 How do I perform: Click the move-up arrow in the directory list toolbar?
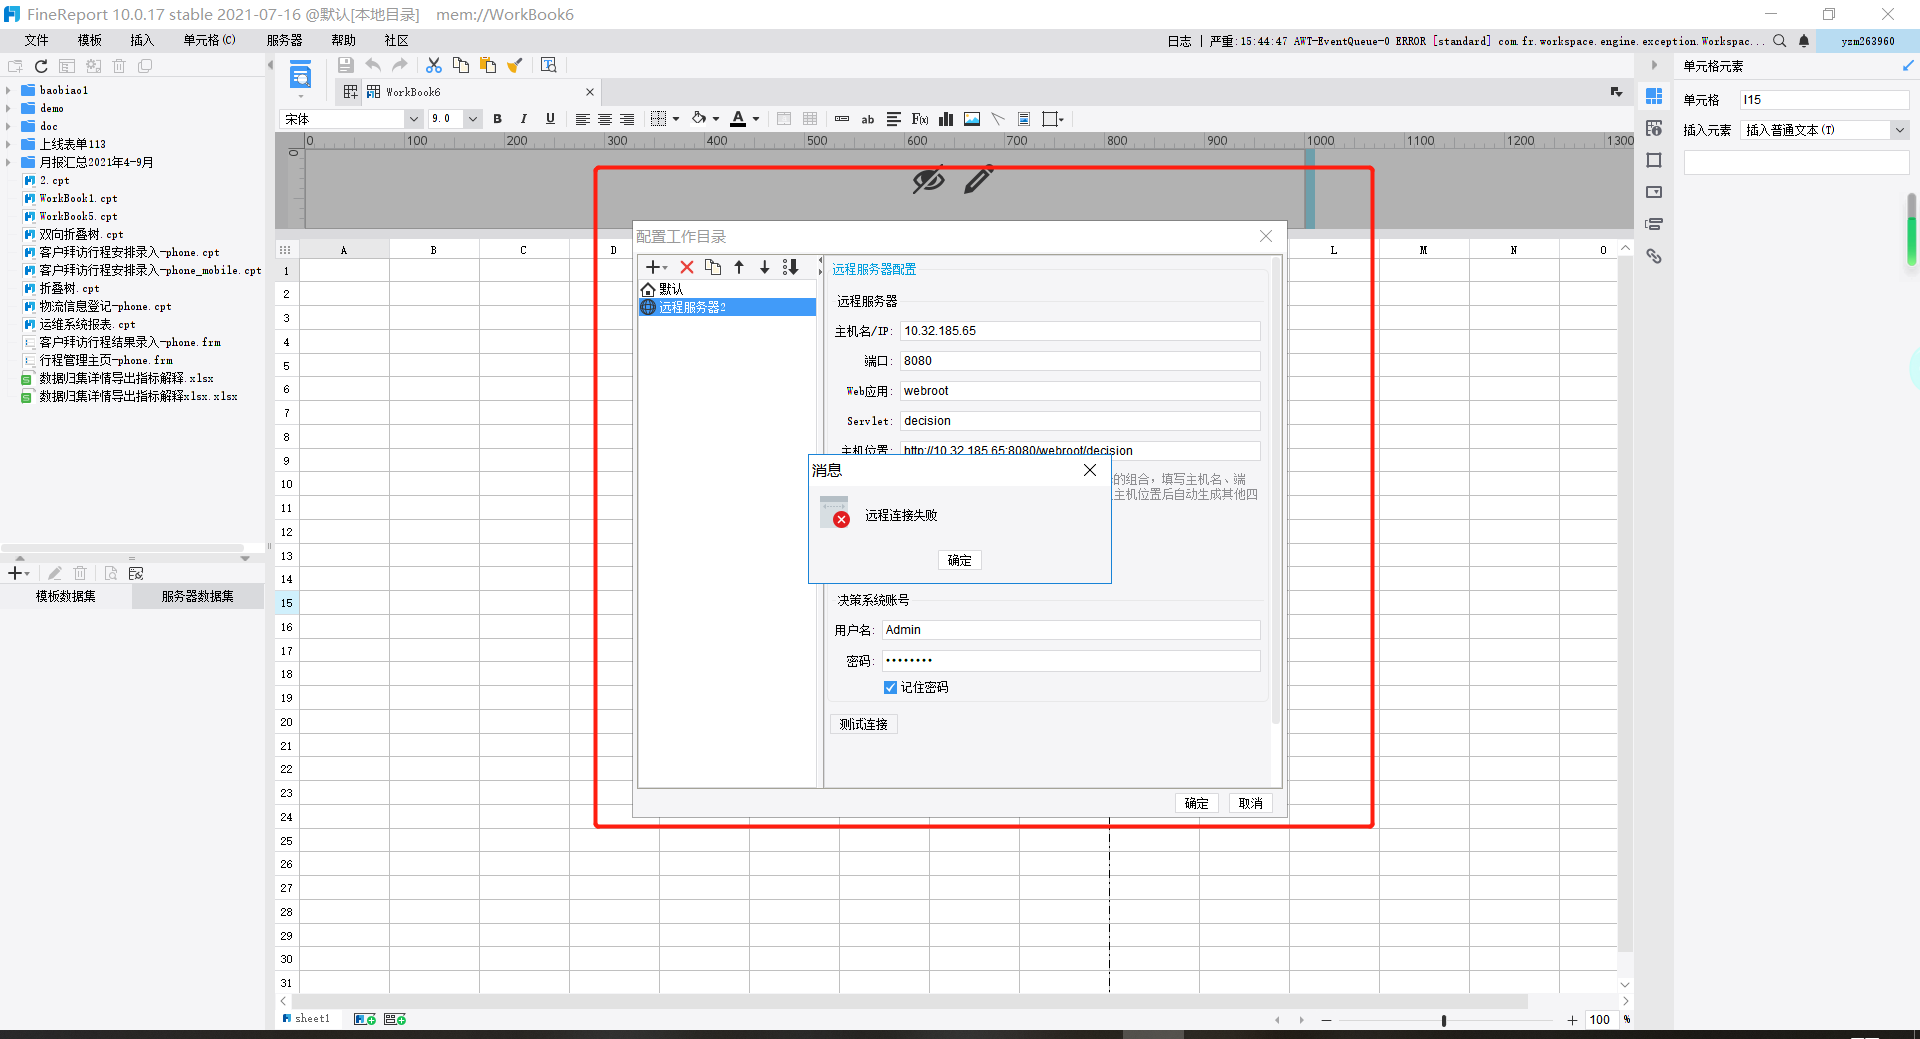coord(739,267)
